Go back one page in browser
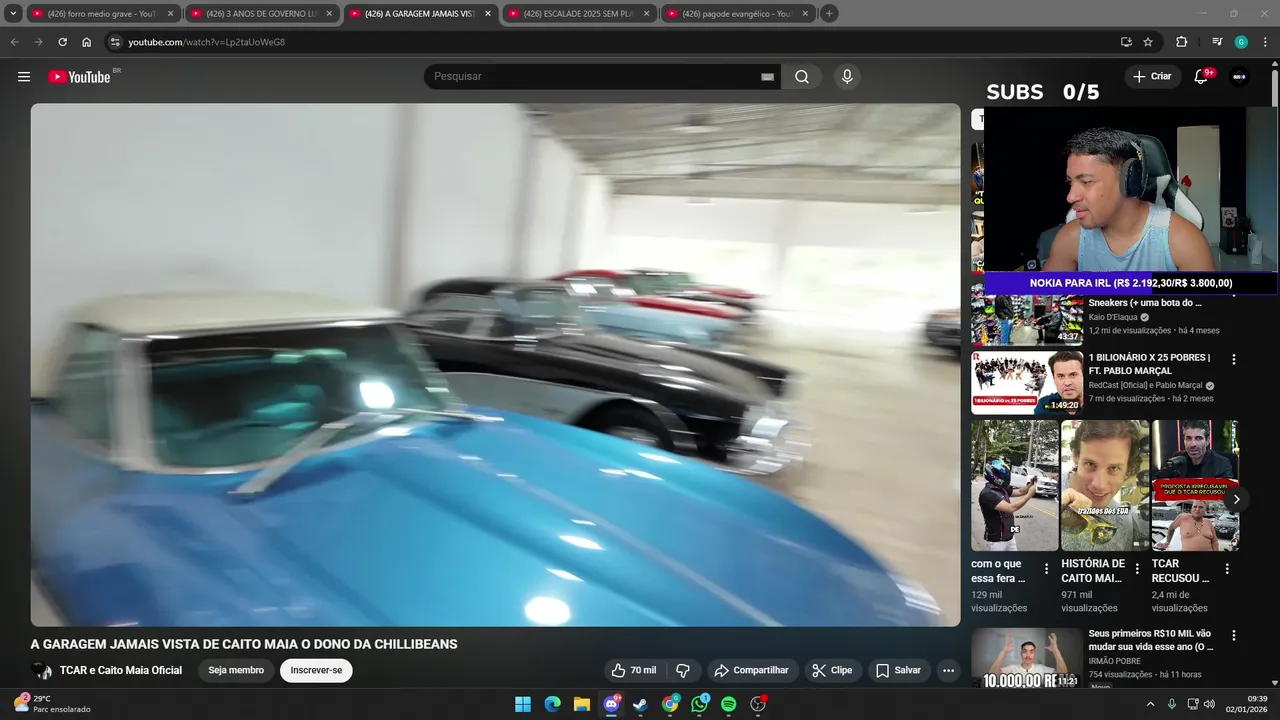The image size is (1280, 720). pyautogui.click(x=14, y=42)
